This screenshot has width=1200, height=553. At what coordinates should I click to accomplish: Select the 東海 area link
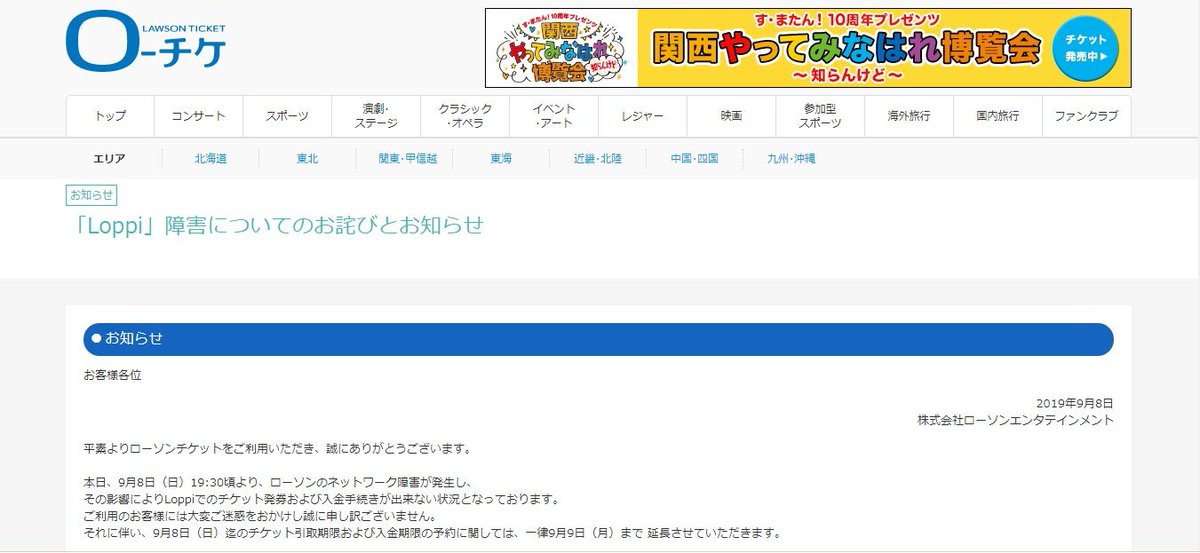click(501, 159)
